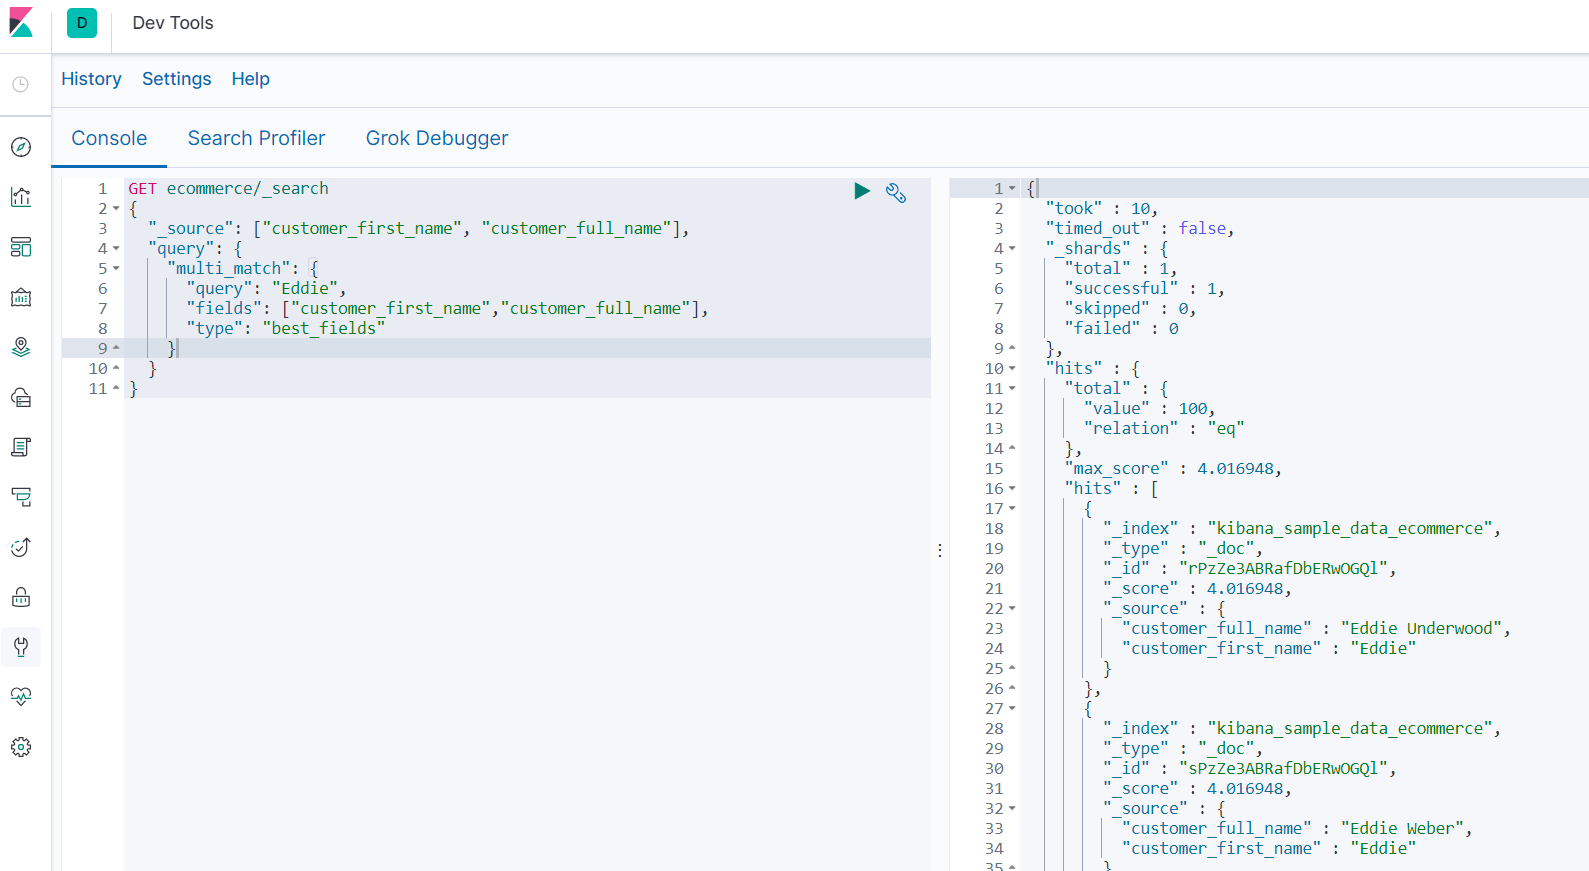This screenshot has width=1589, height=871.
Task: Collapse hits array fold at line 16
Action: pos(1012,488)
